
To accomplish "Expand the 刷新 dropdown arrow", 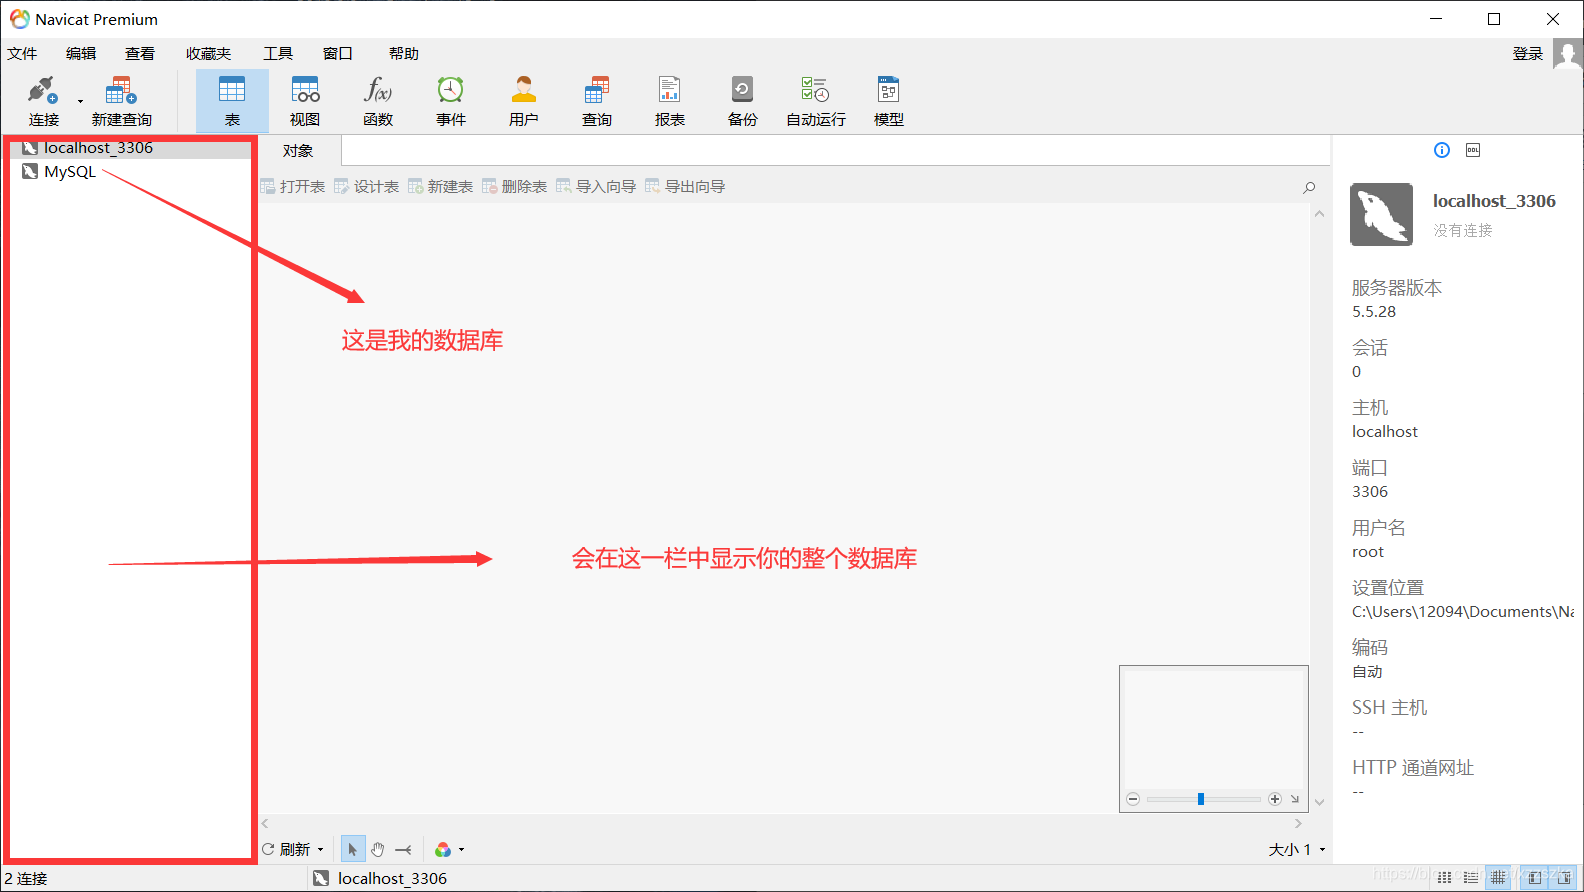I will [x=320, y=850].
